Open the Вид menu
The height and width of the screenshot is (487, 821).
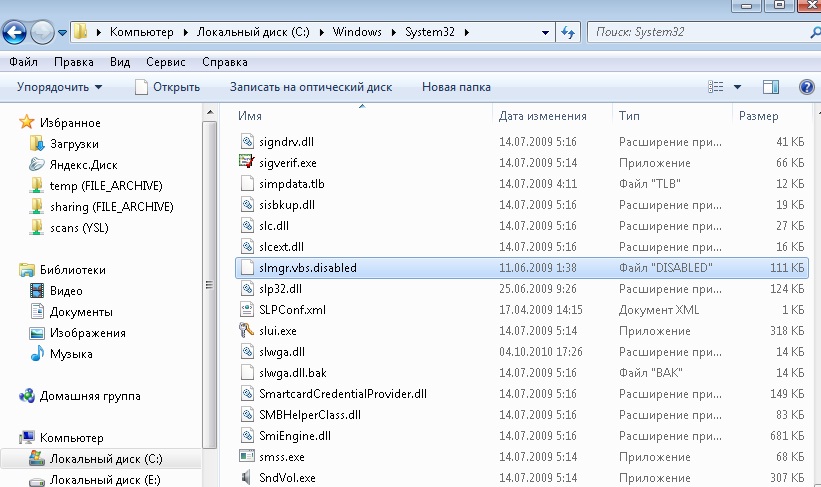(x=120, y=62)
